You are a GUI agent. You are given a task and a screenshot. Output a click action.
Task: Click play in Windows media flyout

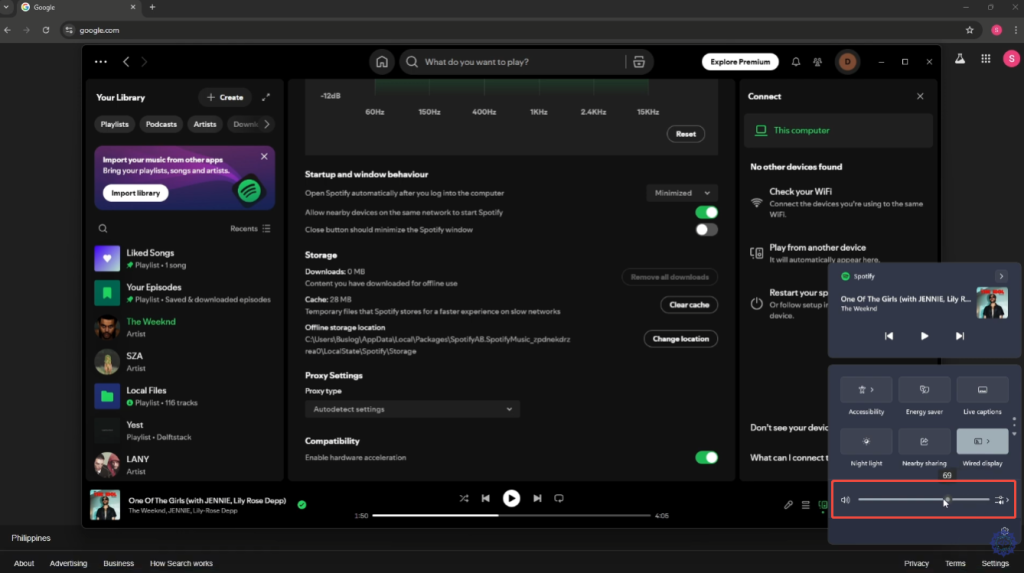[x=924, y=336]
